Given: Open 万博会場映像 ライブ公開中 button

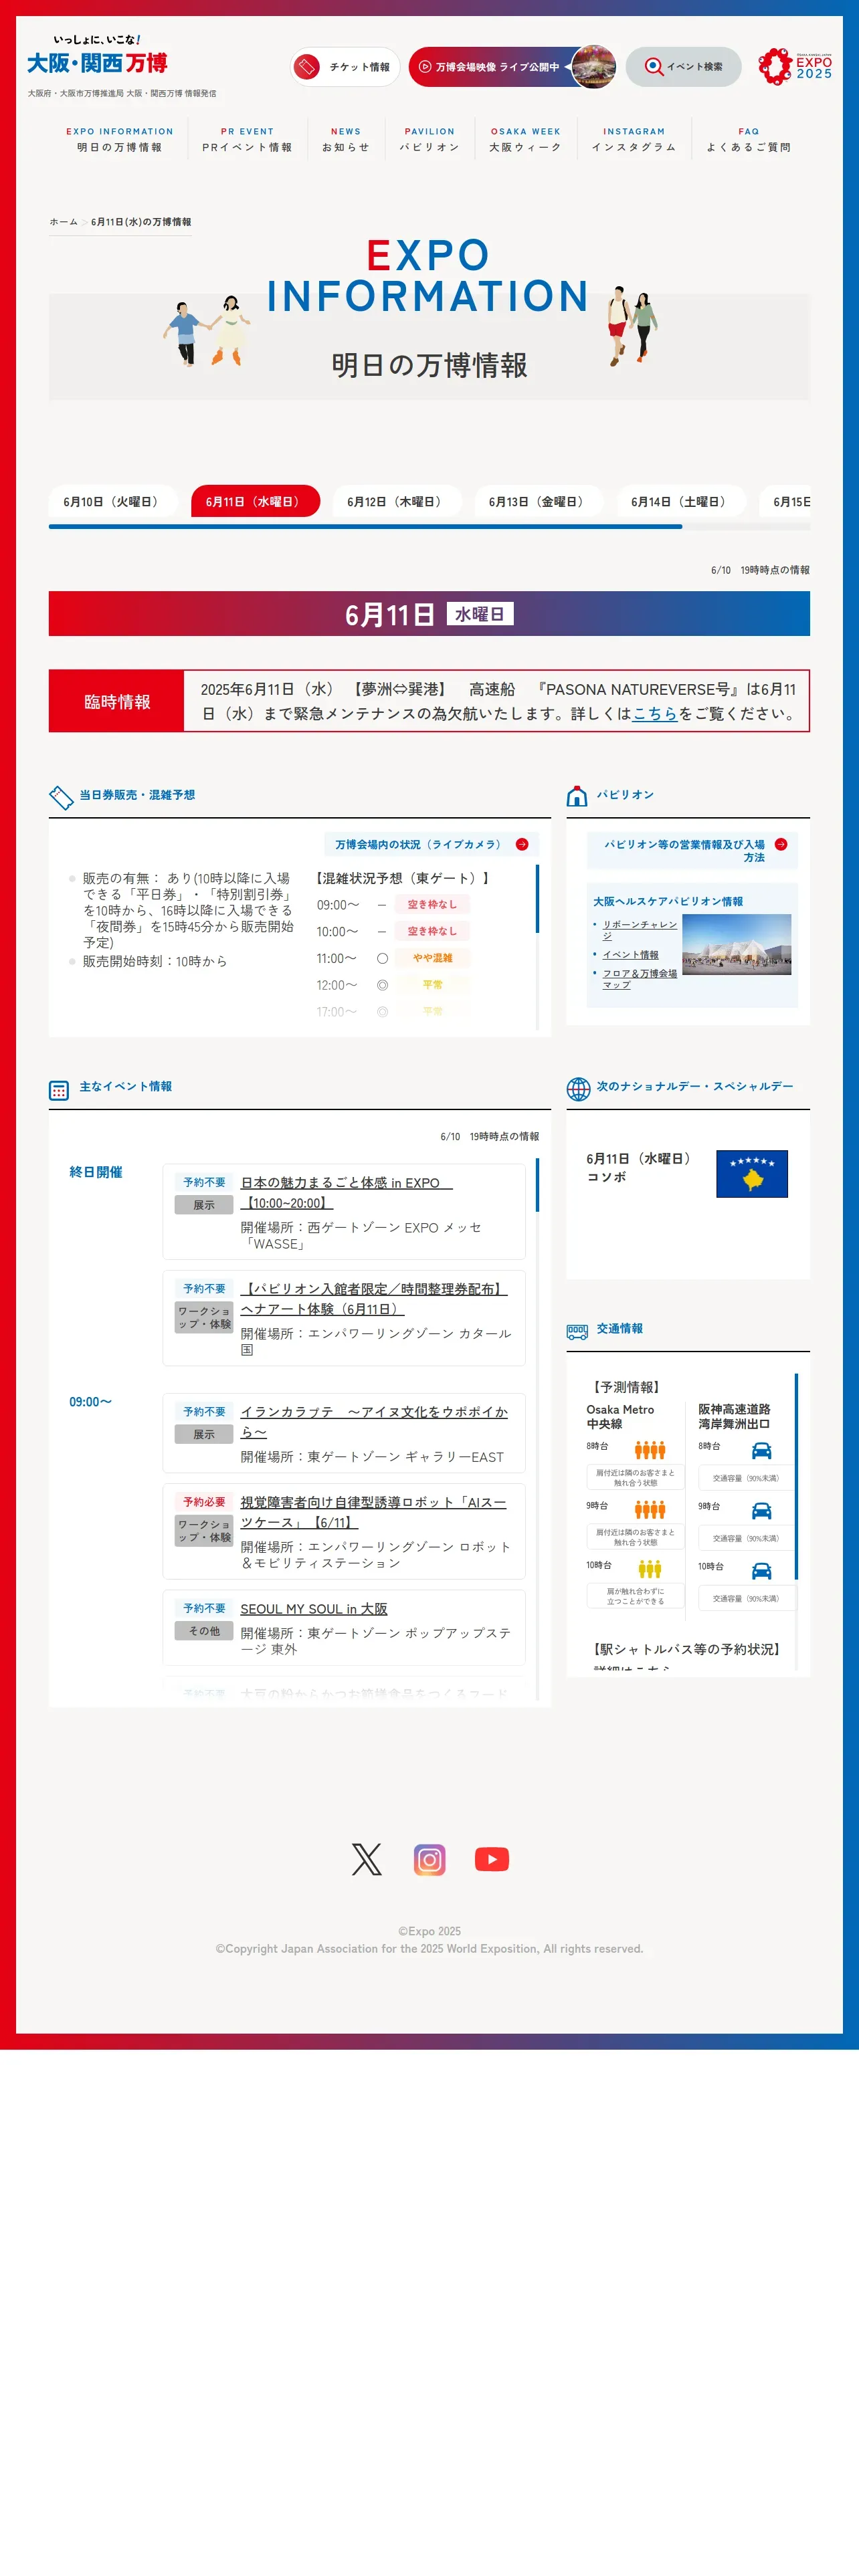Looking at the screenshot, I should pyautogui.click(x=512, y=67).
